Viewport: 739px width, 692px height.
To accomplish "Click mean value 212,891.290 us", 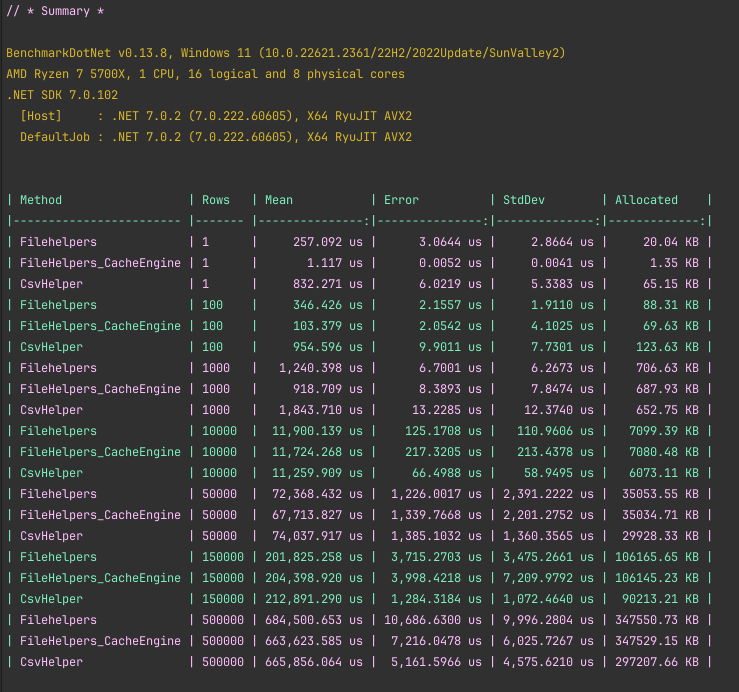I will coord(314,599).
